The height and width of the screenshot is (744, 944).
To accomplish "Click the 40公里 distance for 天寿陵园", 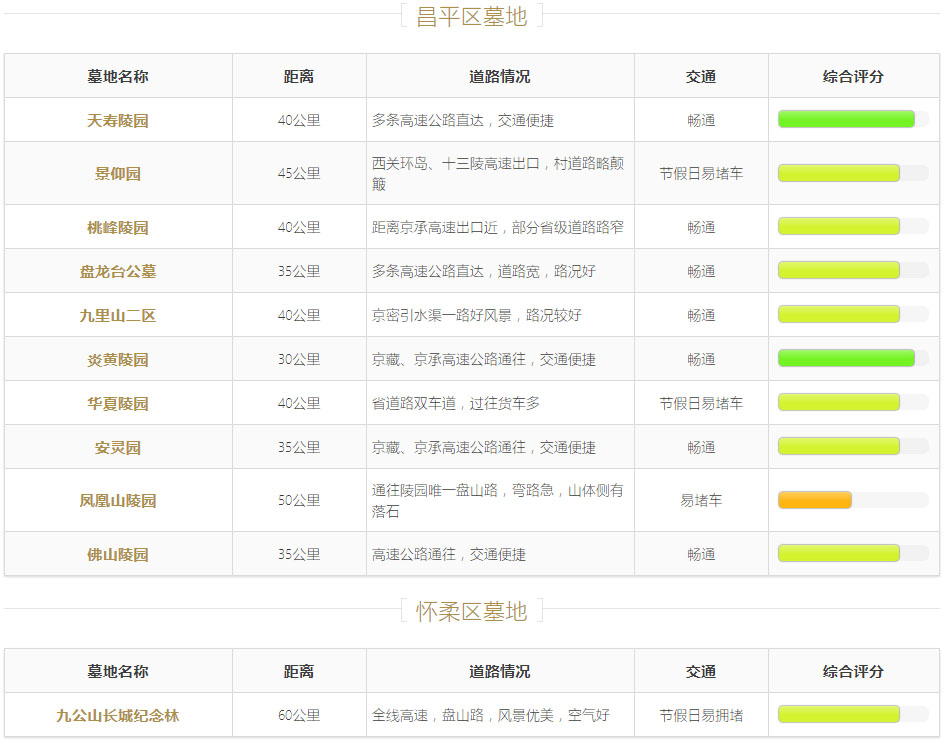I will [299, 120].
